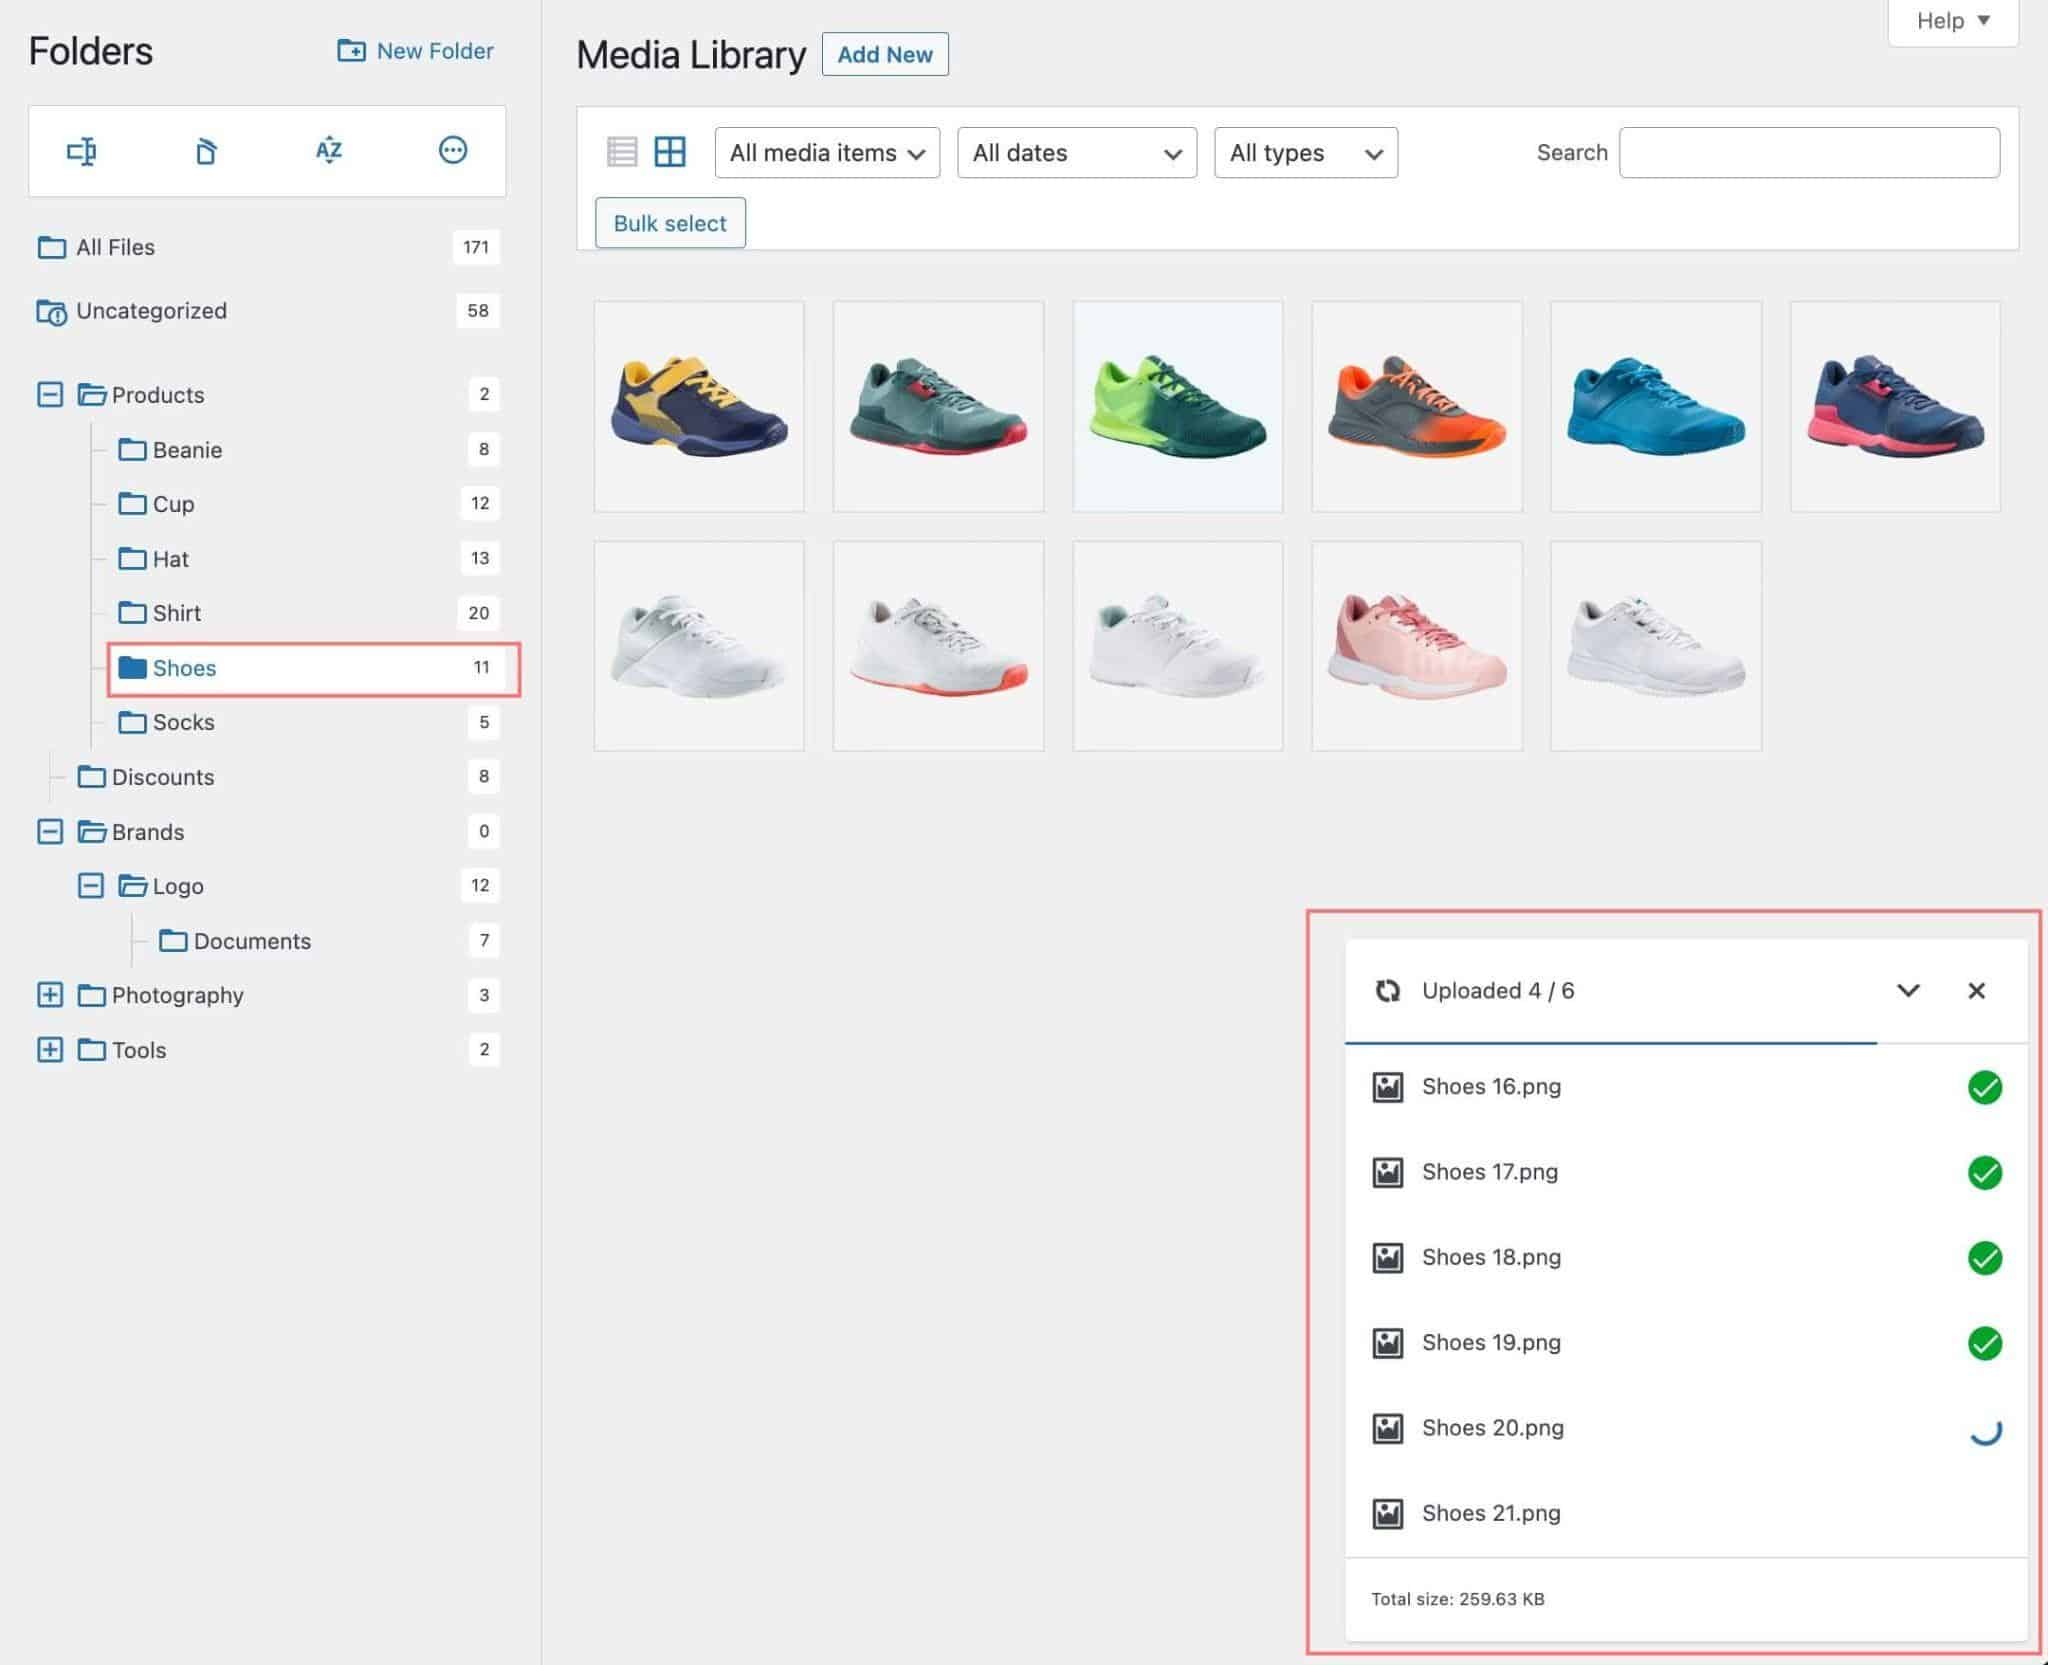Open the All types dropdown
Viewport: 2048px width, 1665px height.
click(x=1306, y=153)
